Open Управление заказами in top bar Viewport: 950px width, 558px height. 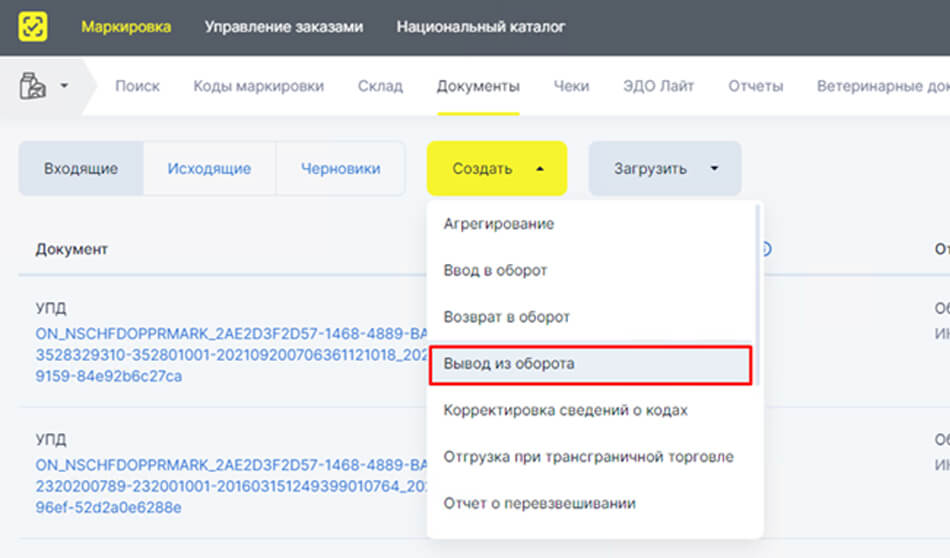coord(284,27)
